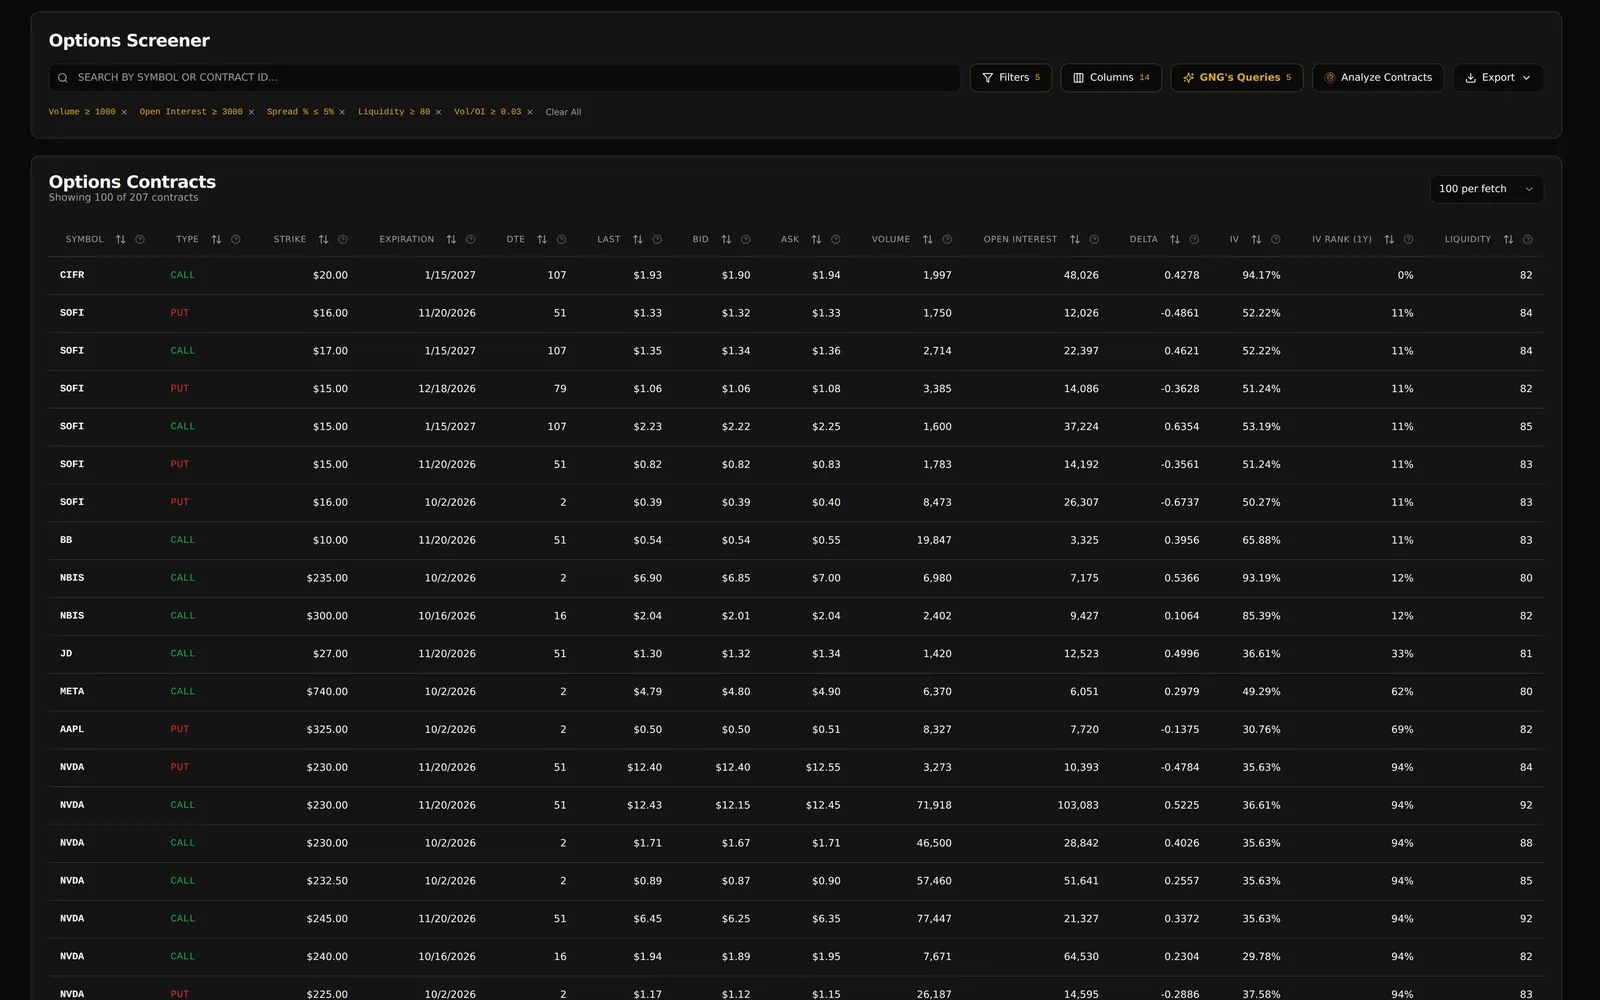
Task: Show Strike column info icon
Action: tap(343, 240)
